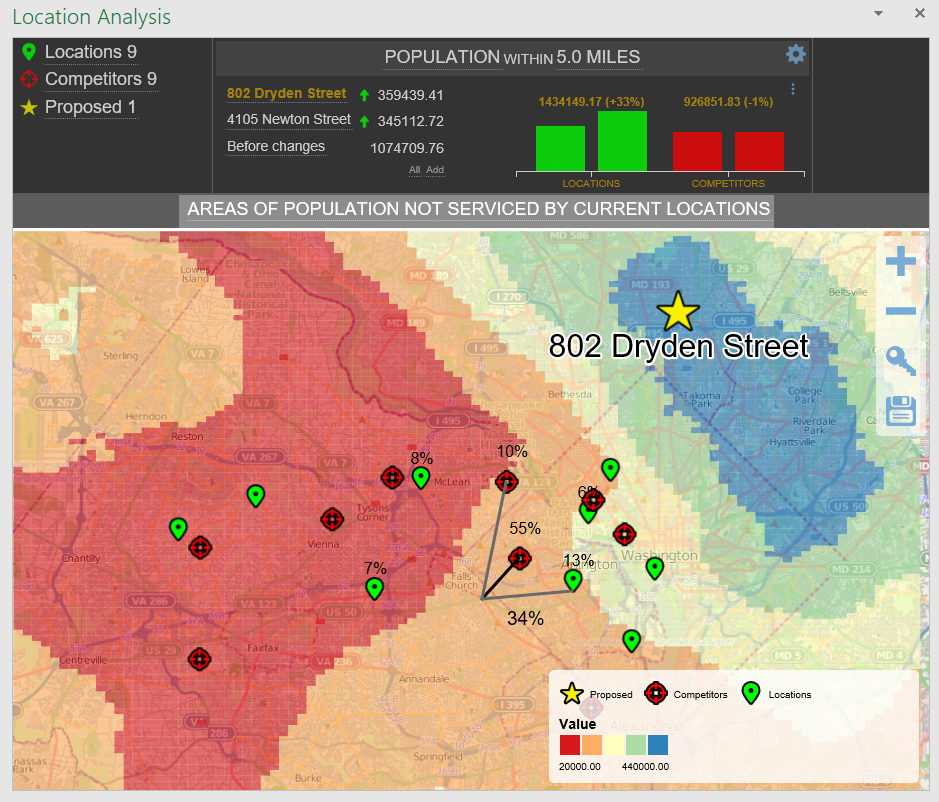This screenshot has height=802, width=939.
Task: Click the competitor marker labeled 6%
Action: click(x=593, y=500)
